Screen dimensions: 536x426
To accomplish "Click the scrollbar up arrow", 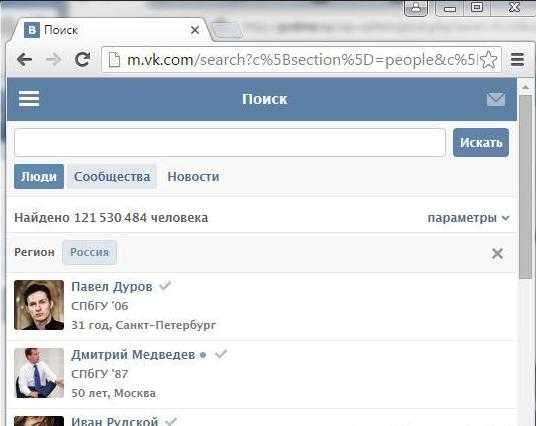I will [525, 88].
